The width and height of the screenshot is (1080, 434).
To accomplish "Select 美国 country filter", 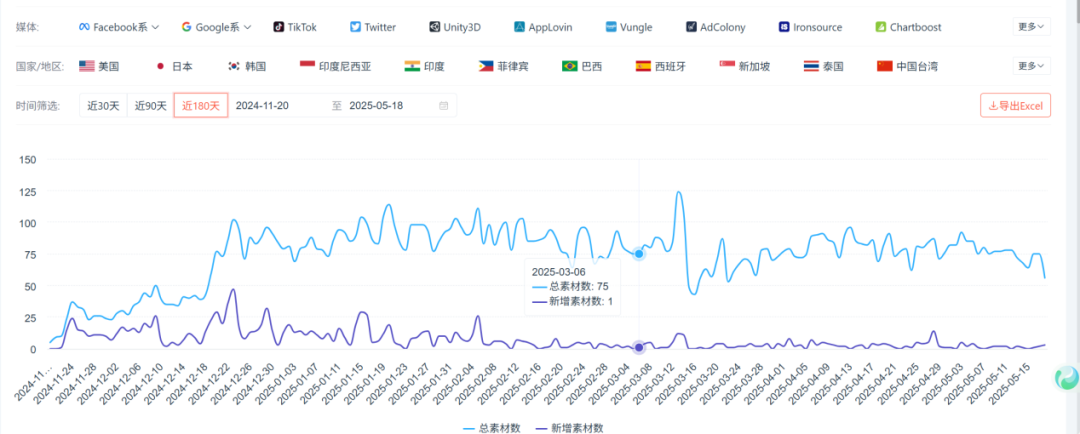I will [x=99, y=67].
